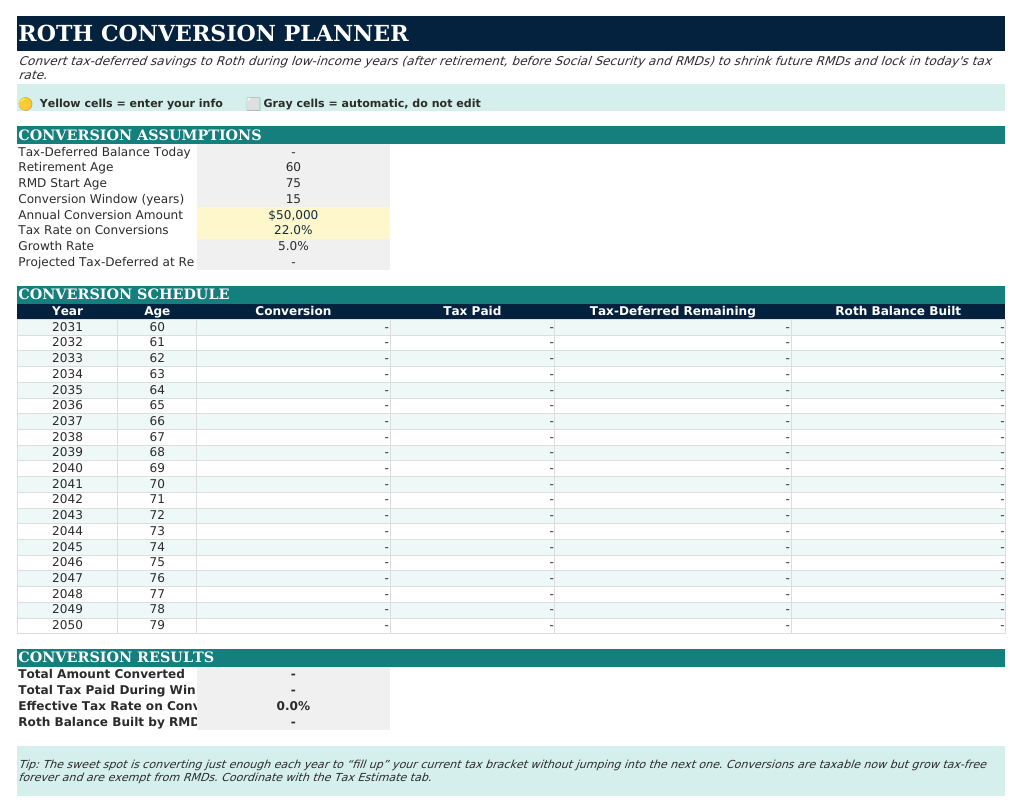Click the Gray cells legend text
Image resolution: width=1022 pixels, height=812 pixels.
[x=372, y=104]
